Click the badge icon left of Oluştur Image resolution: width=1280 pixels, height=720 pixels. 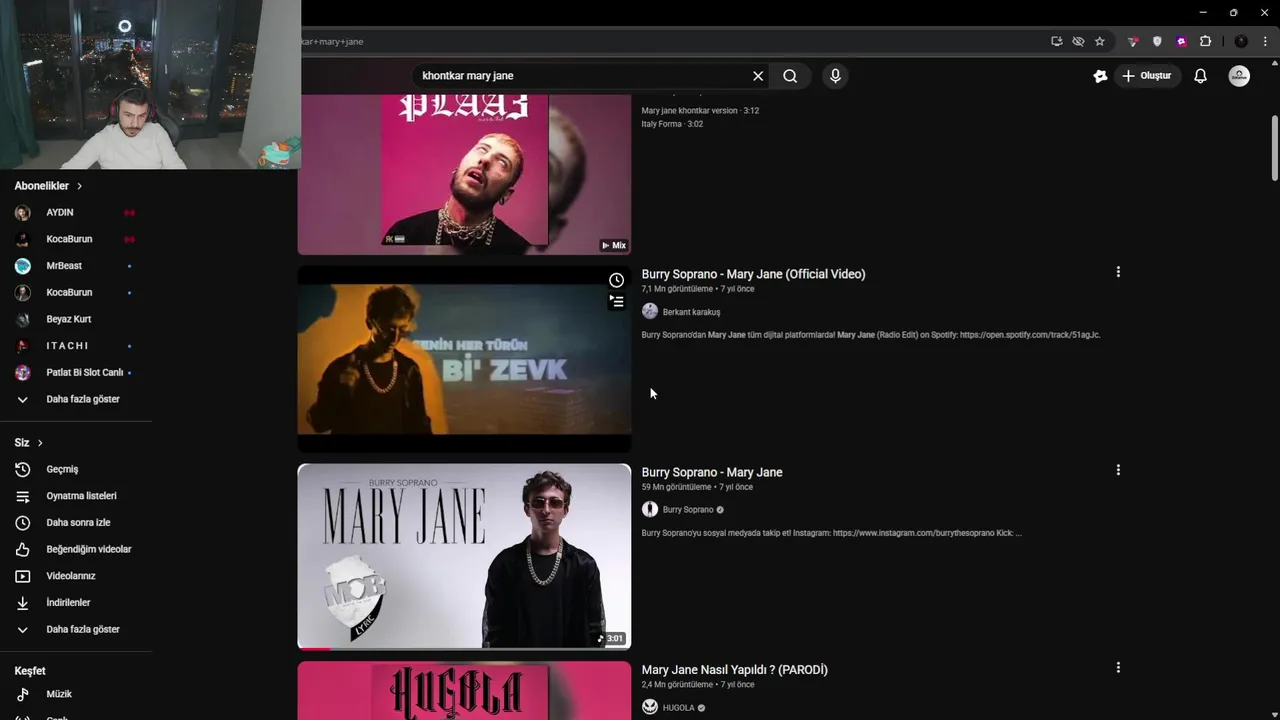pos(1100,76)
